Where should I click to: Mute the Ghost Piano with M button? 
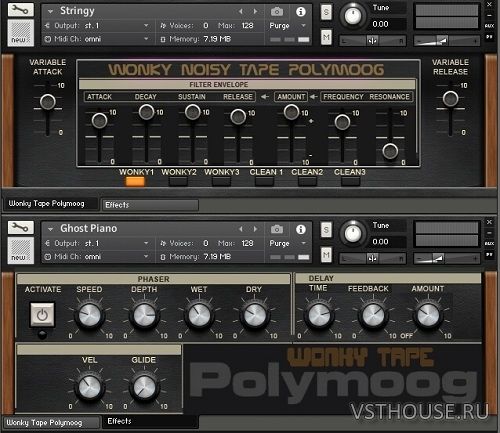click(326, 255)
